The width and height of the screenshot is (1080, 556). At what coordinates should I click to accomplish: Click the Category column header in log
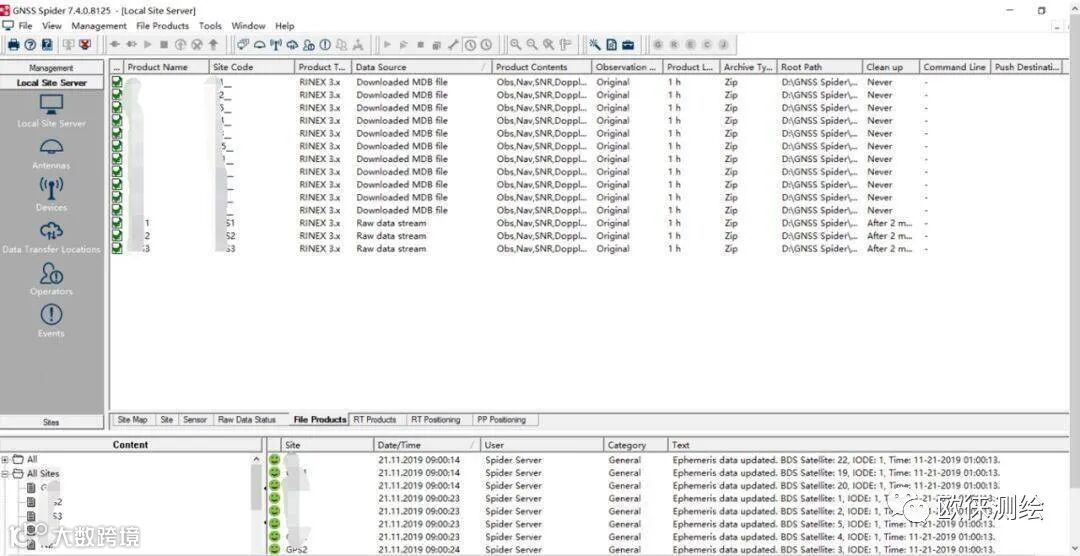[636, 445]
